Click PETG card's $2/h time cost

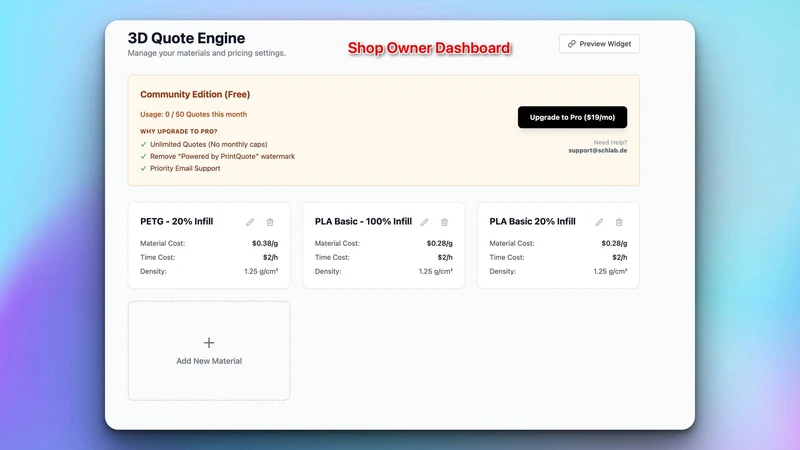point(270,257)
